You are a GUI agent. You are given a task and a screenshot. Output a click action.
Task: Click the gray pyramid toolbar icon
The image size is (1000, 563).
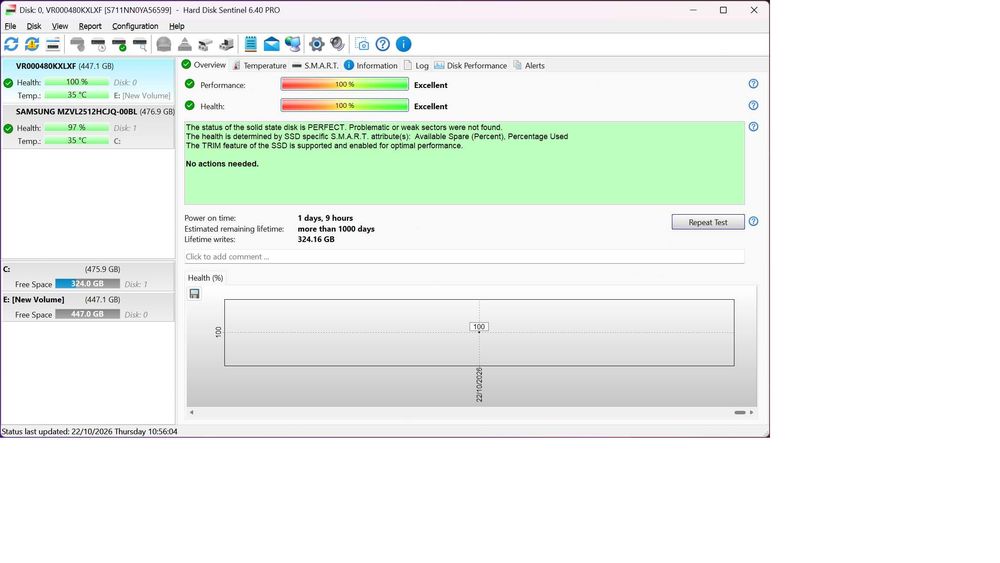coord(185,44)
